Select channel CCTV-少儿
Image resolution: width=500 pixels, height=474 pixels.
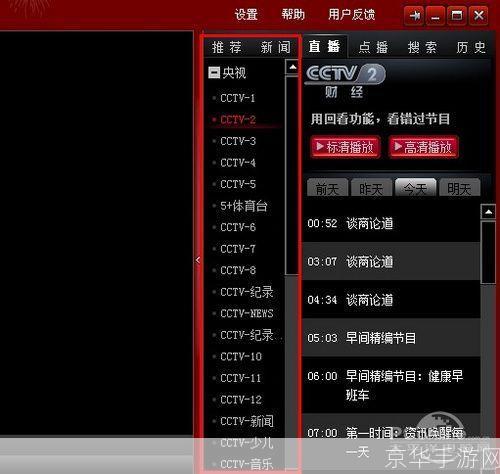pyautogui.click(x=247, y=443)
